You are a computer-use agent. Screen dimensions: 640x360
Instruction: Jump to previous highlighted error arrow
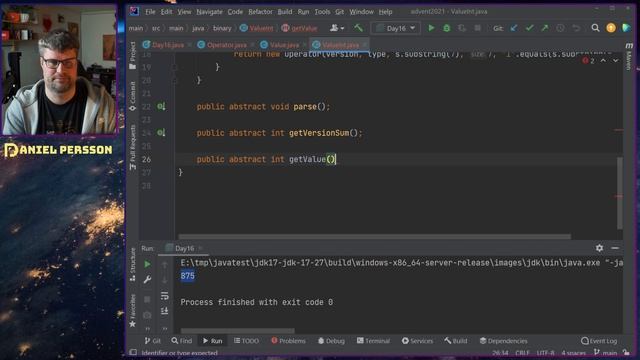(603, 61)
